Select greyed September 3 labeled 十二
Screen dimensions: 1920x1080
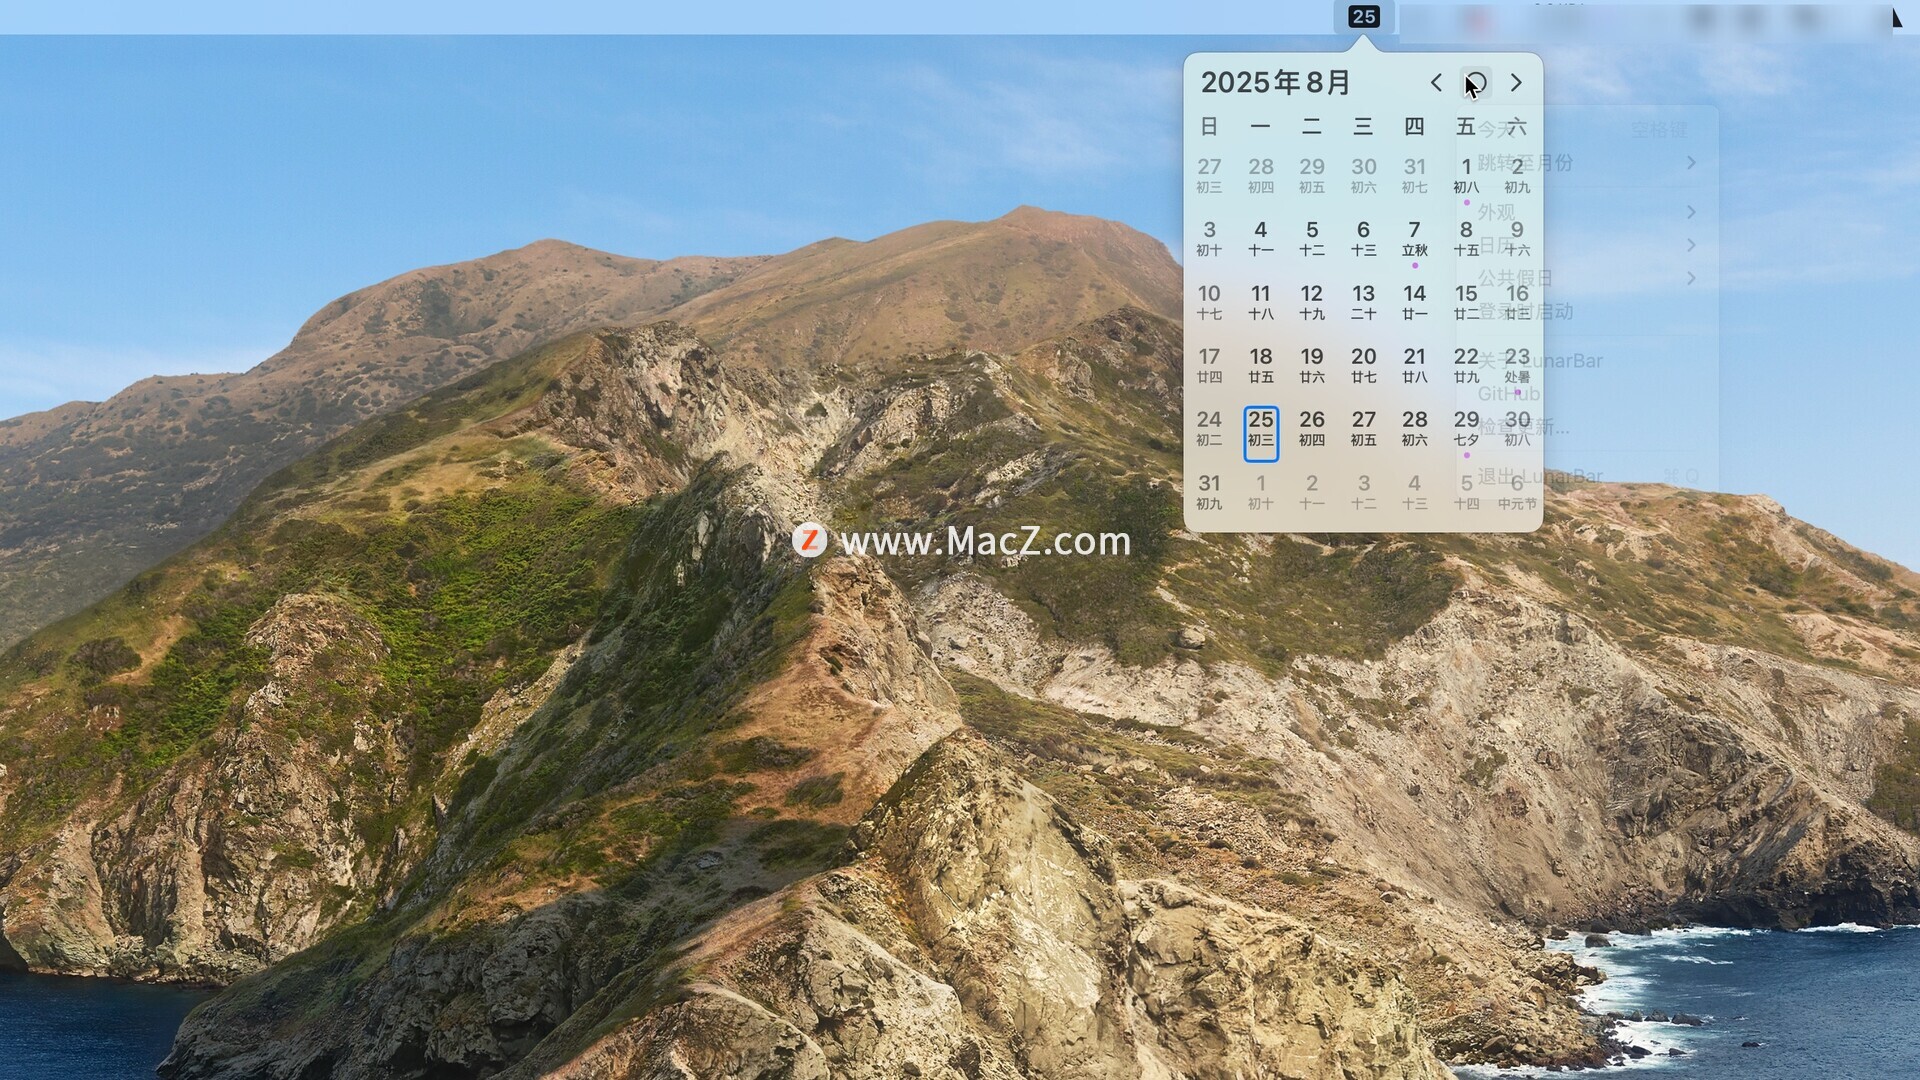pos(1363,493)
